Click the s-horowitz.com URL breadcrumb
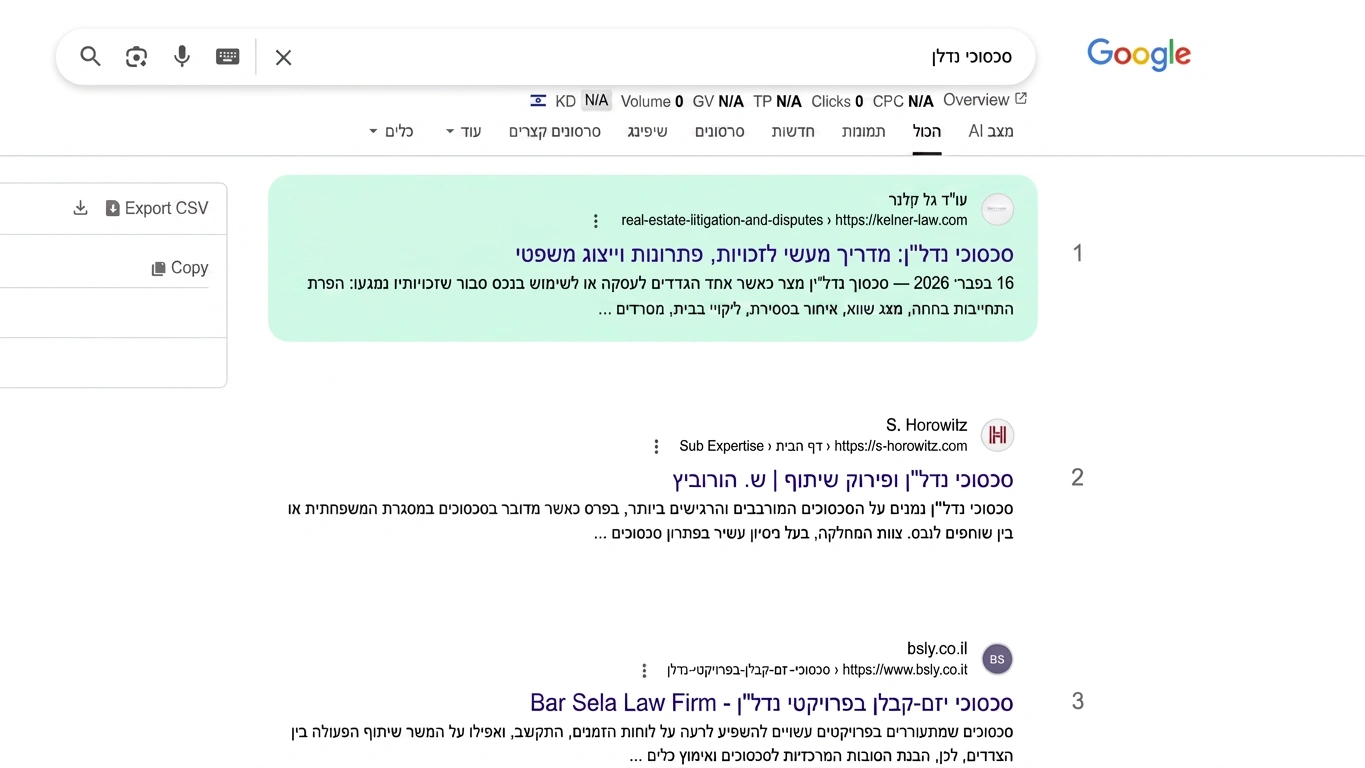This screenshot has height=768, width=1365. (x=824, y=446)
